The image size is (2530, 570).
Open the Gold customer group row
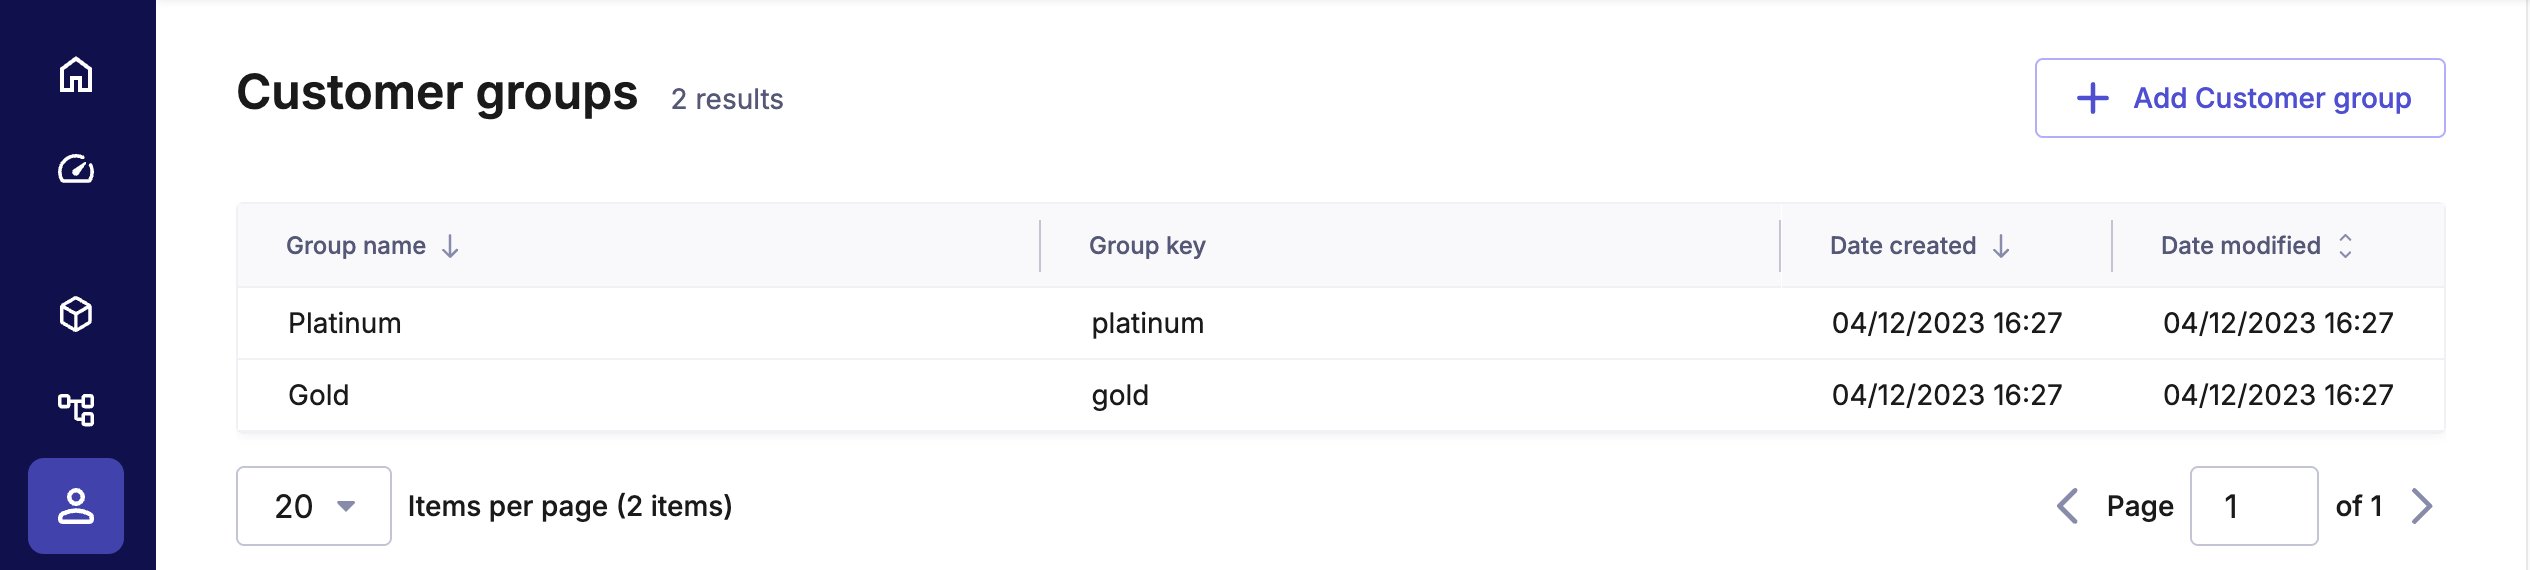[x=319, y=395]
